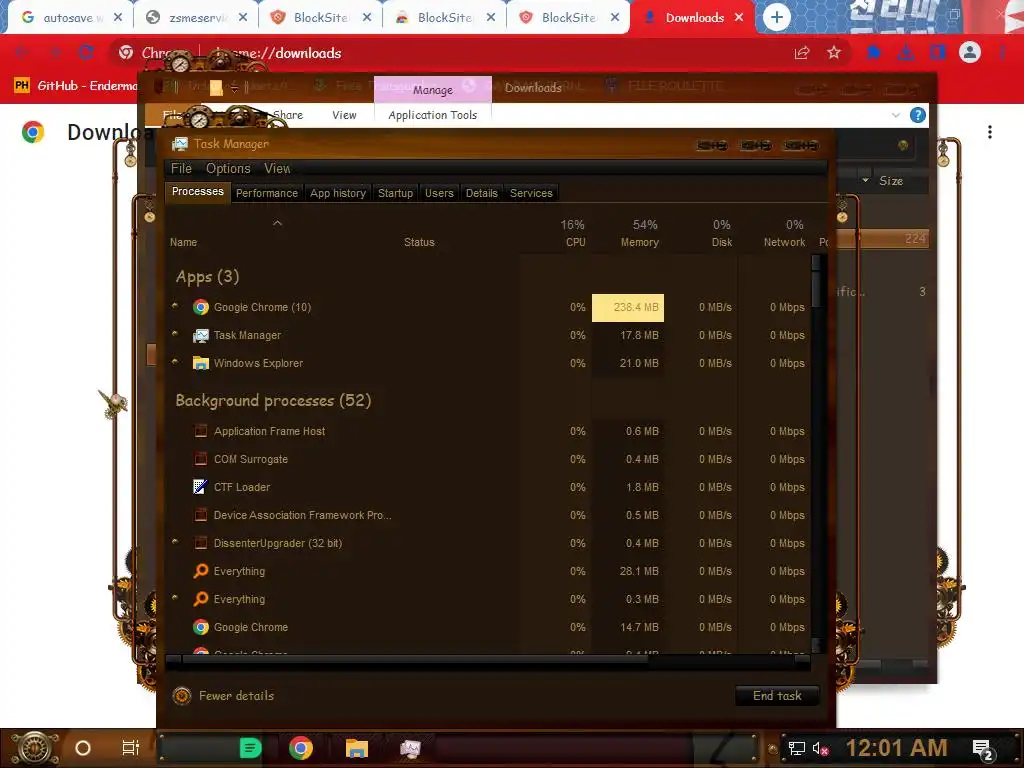Click the Windows Explorer process icon
Screen dimensions: 1024x768
(200, 364)
